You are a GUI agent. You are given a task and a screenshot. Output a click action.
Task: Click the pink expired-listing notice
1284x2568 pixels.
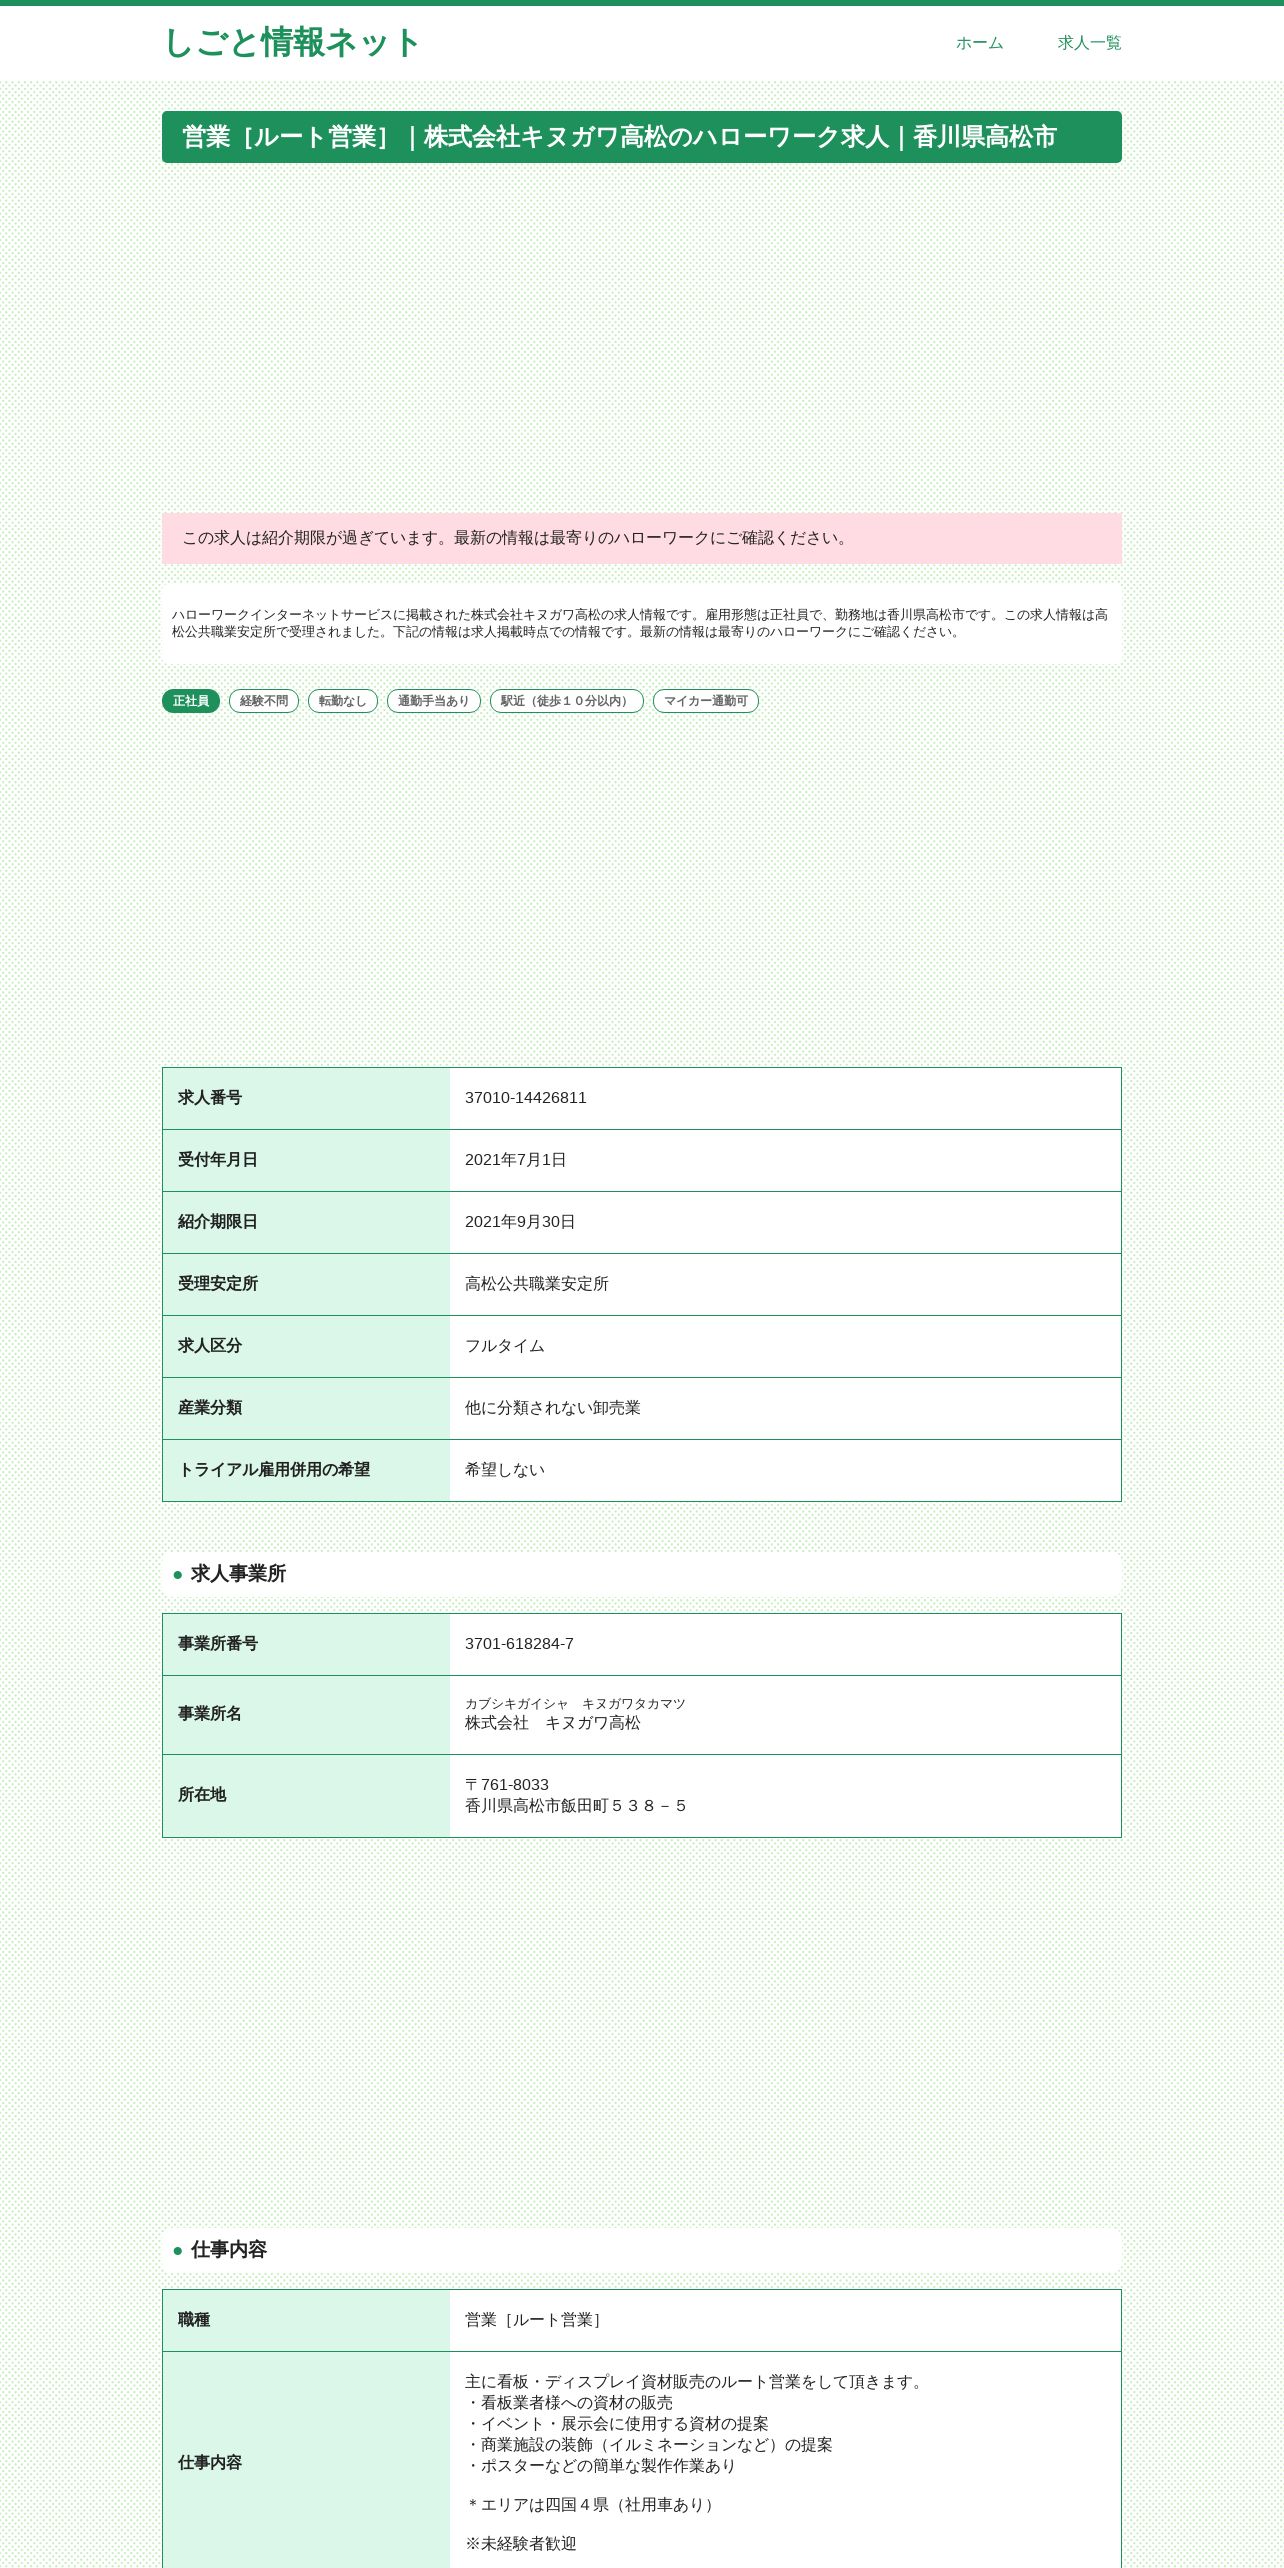642,538
